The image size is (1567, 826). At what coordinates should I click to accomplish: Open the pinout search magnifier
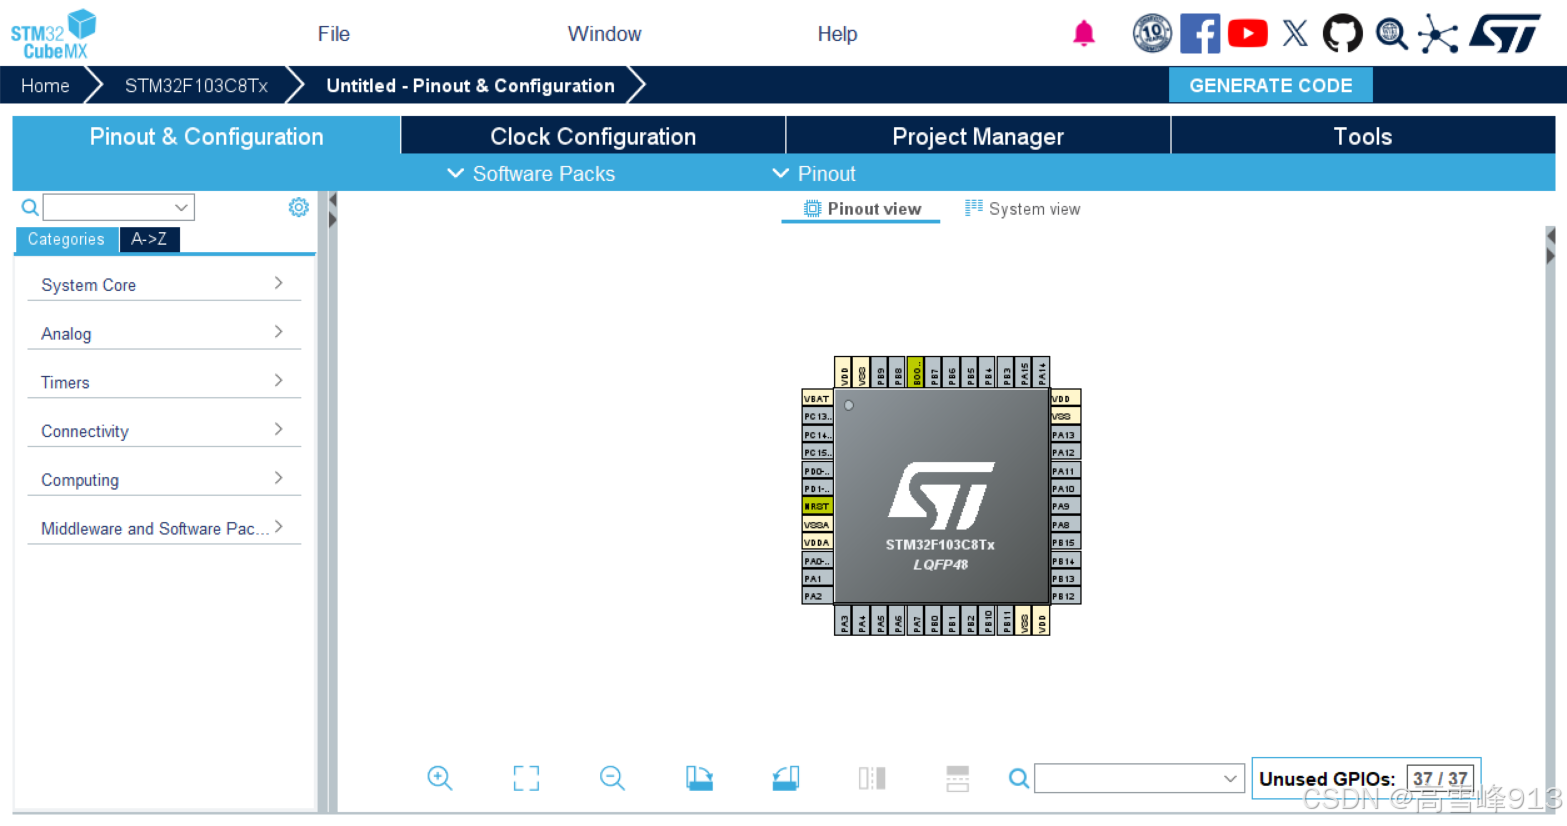(1018, 778)
